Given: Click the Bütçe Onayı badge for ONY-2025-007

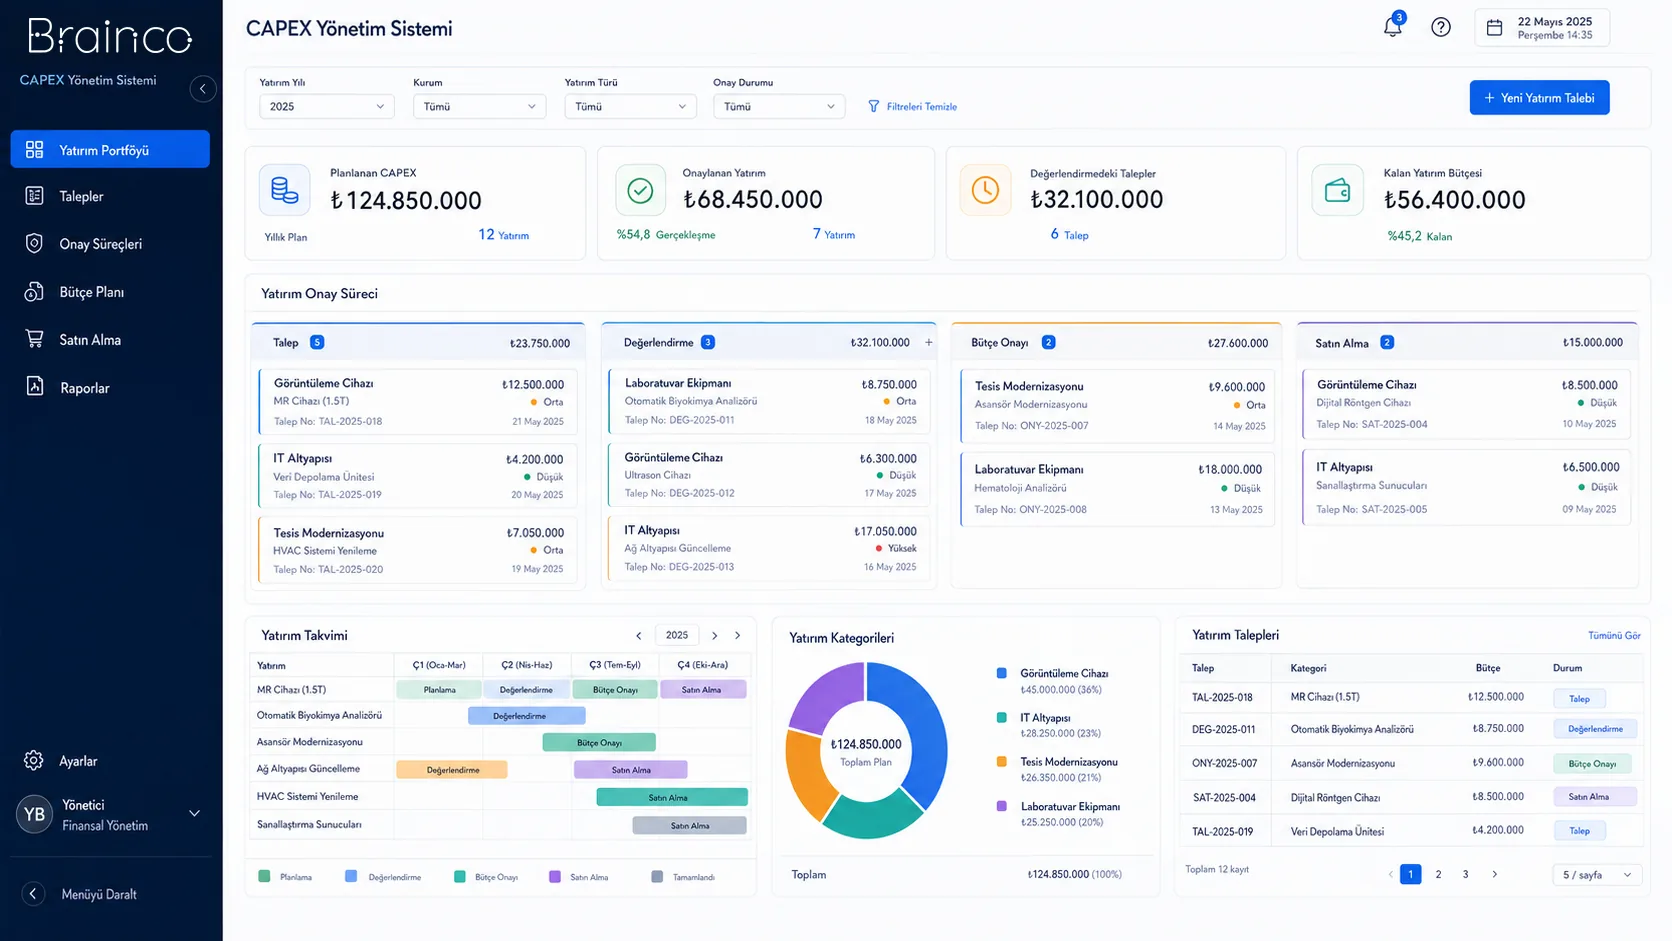Looking at the screenshot, I should tap(1592, 764).
